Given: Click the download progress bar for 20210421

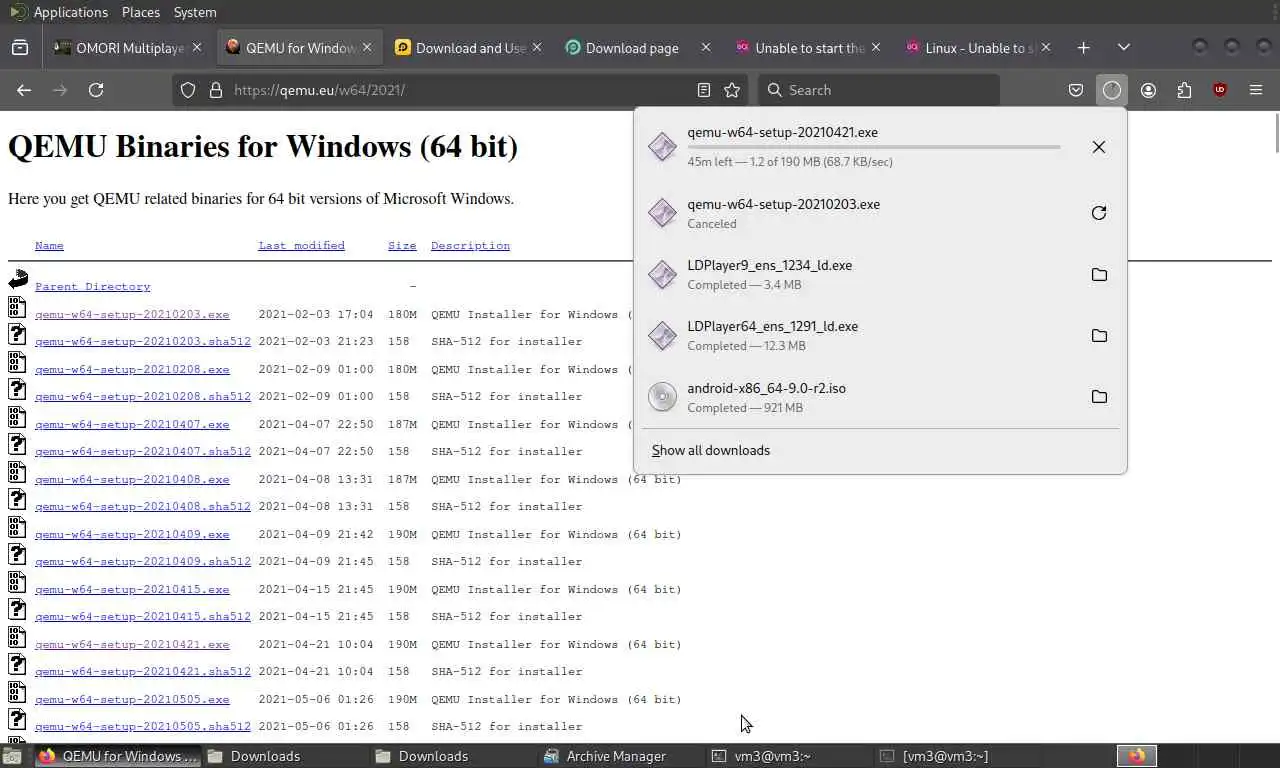Looking at the screenshot, I should click(x=874, y=147).
